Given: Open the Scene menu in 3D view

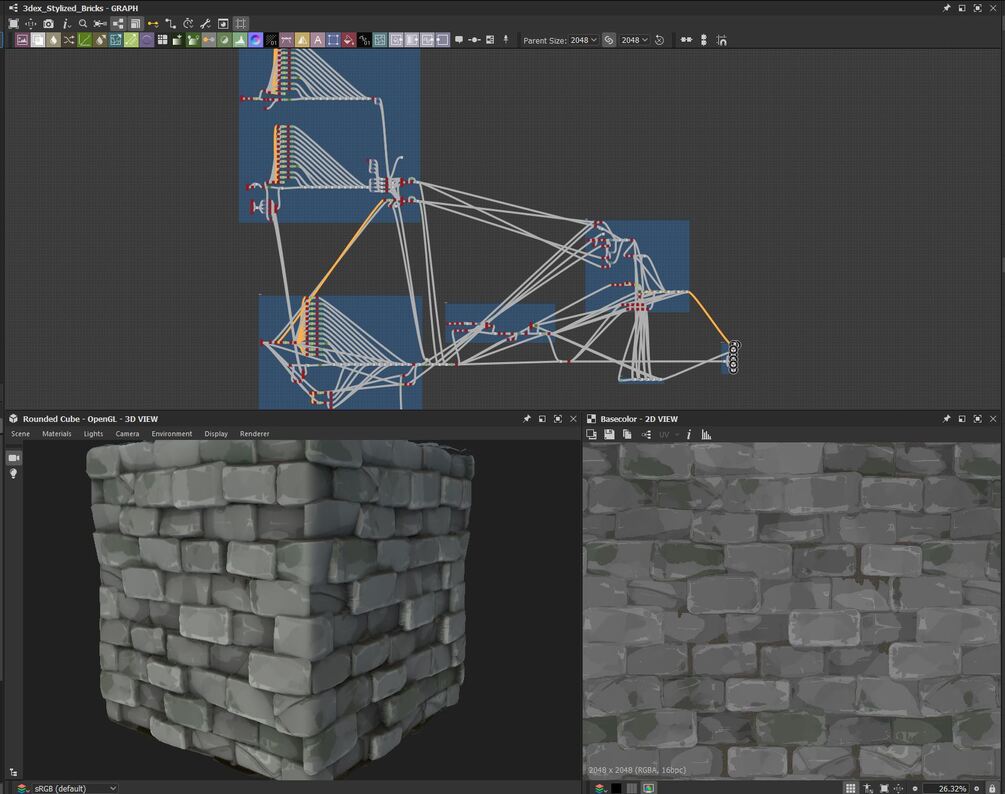Looking at the screenshot, I should (x=21, y=434).
